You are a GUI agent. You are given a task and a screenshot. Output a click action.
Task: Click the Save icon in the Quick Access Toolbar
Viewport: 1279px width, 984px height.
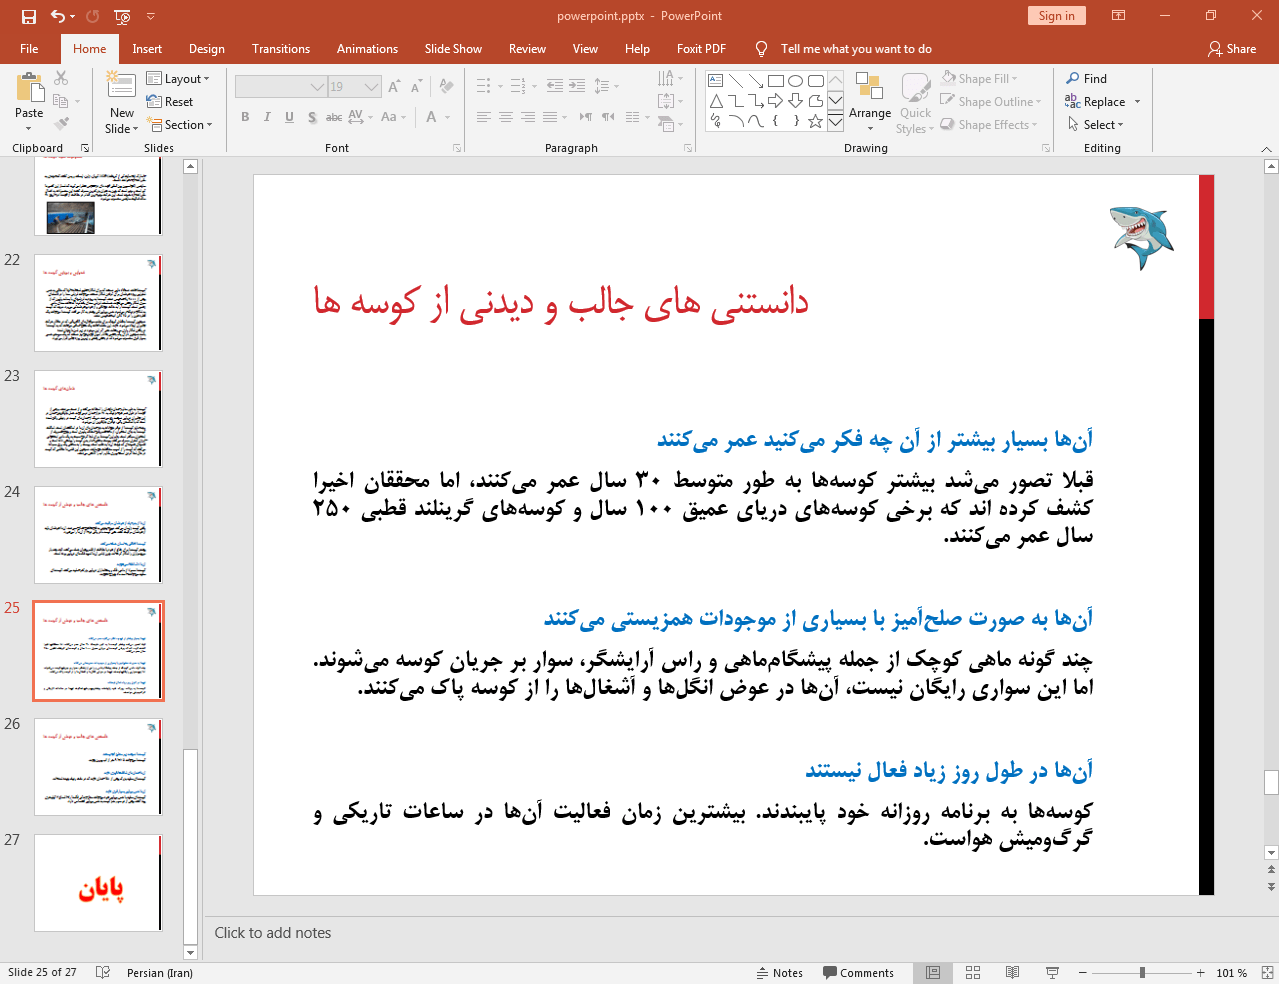(x=29, y=16)
